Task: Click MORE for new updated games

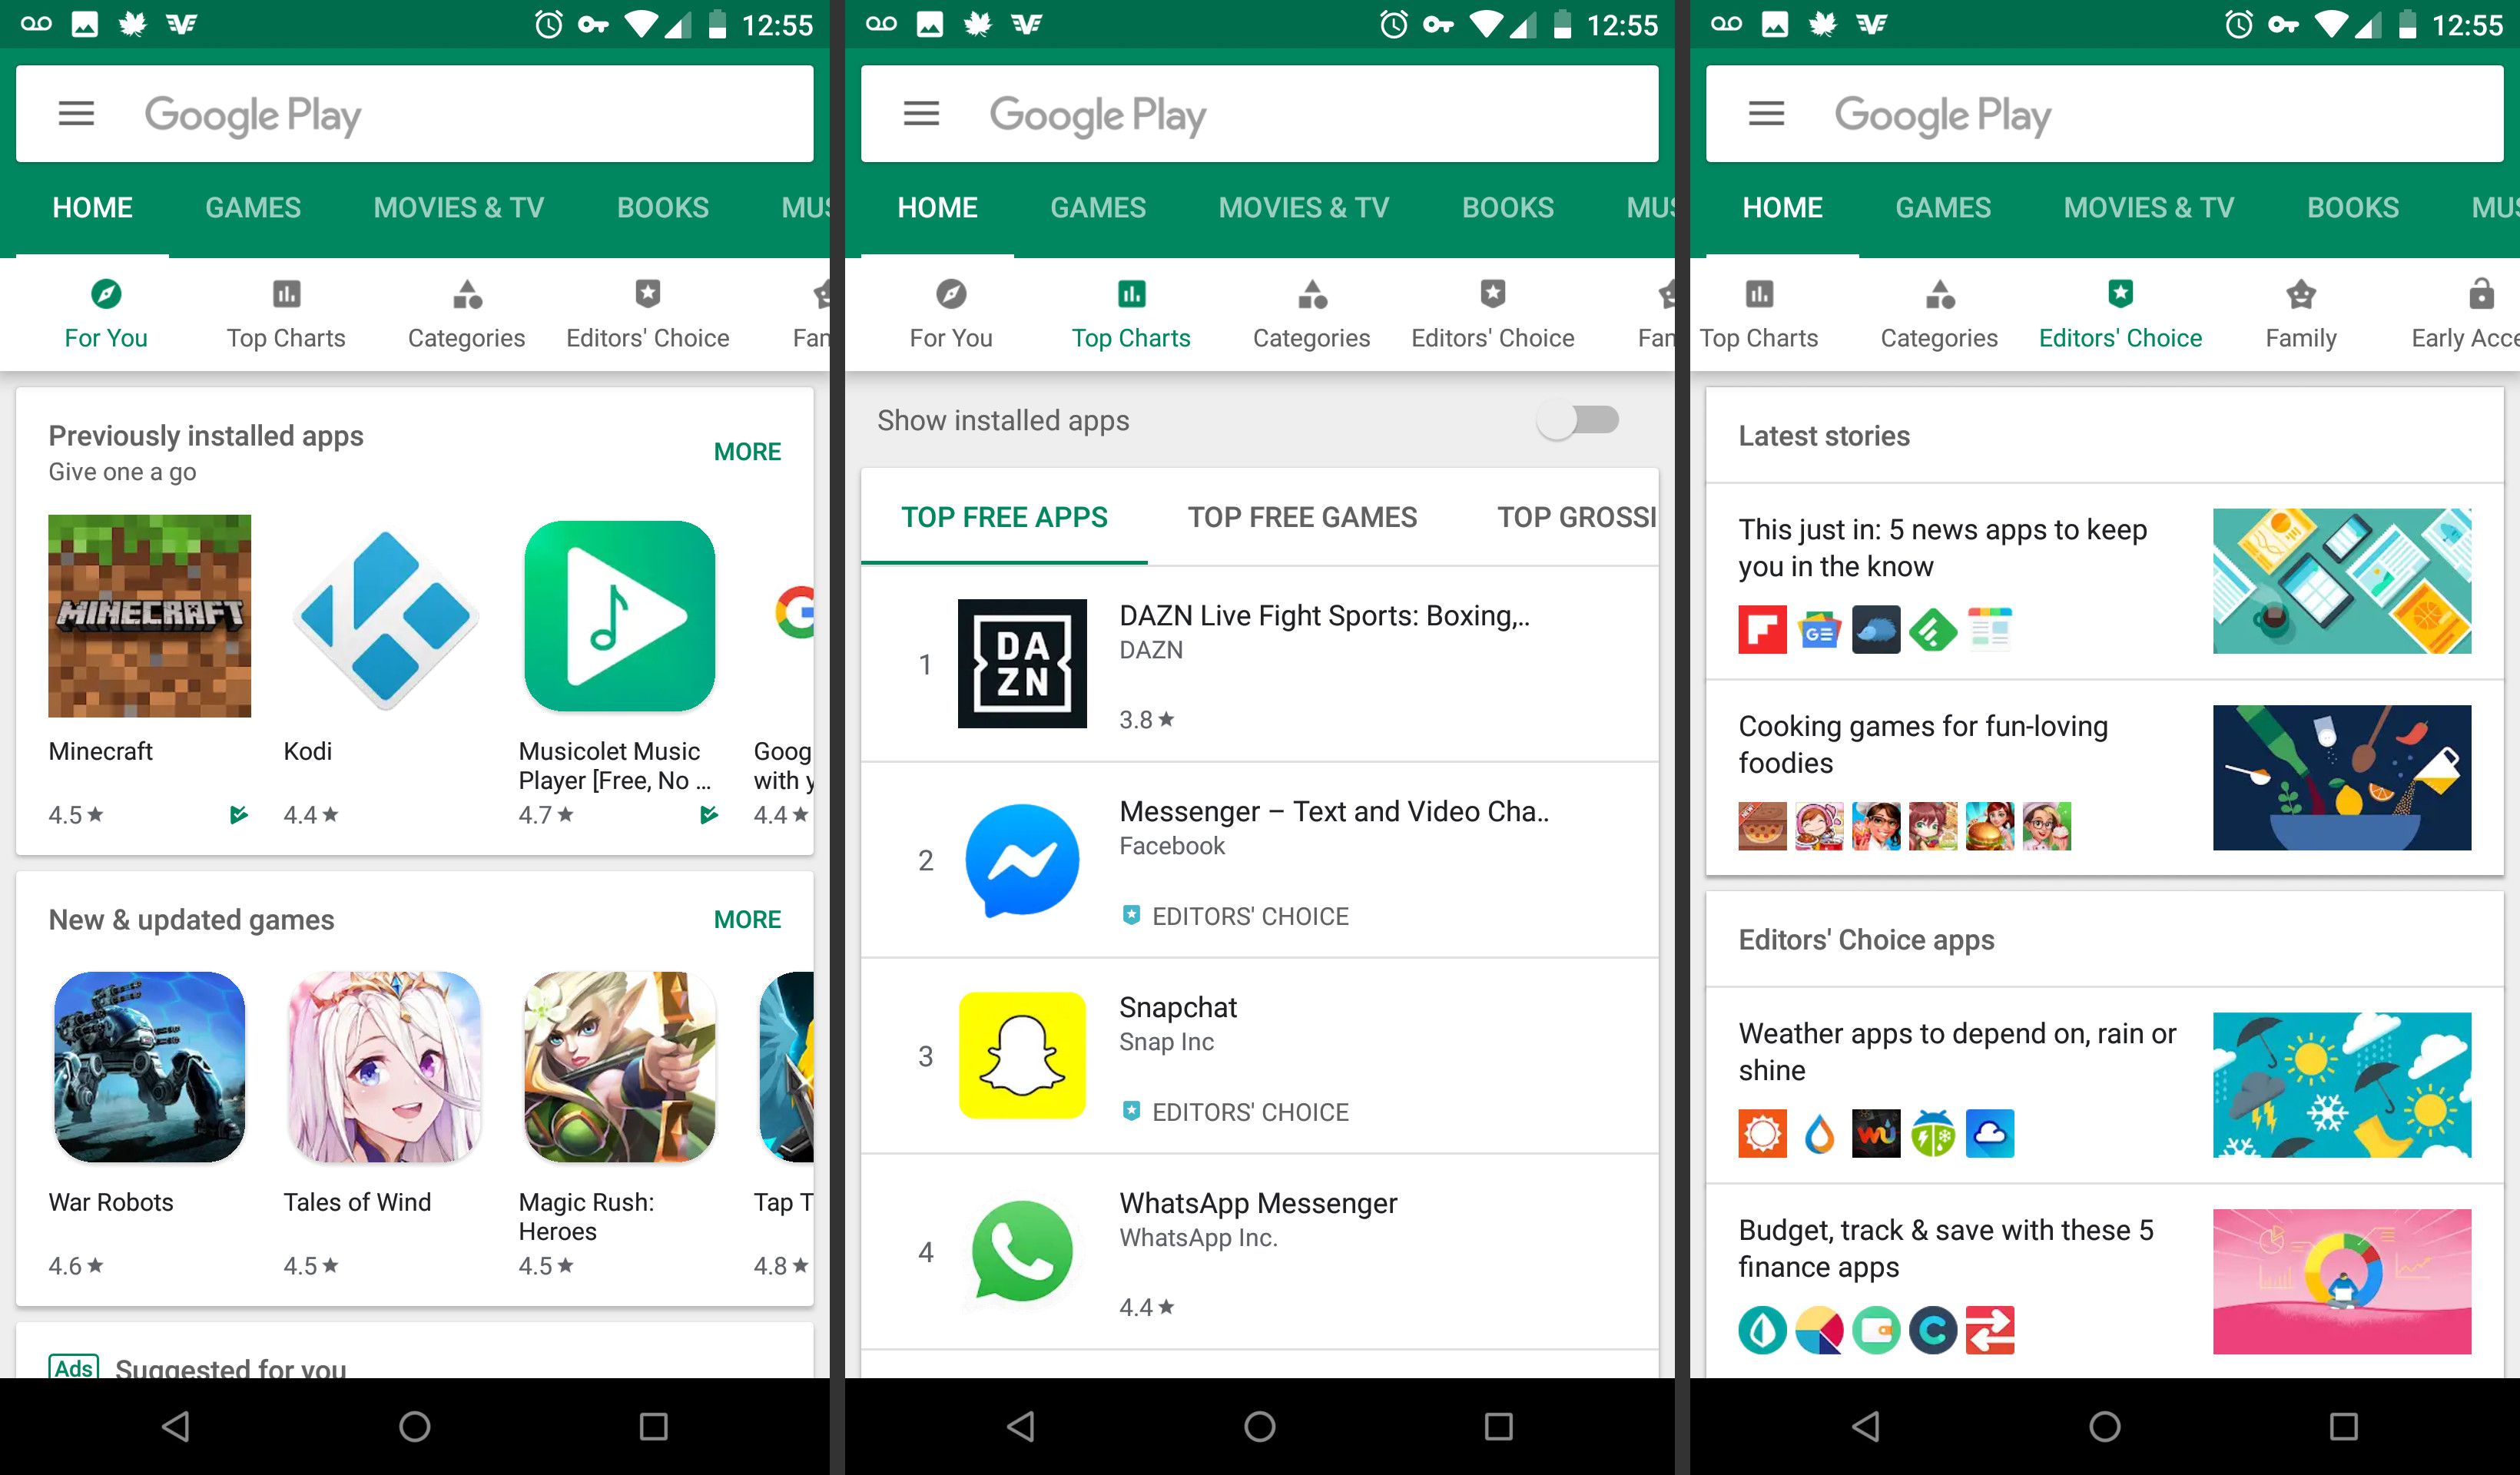Action: (746, 918)
